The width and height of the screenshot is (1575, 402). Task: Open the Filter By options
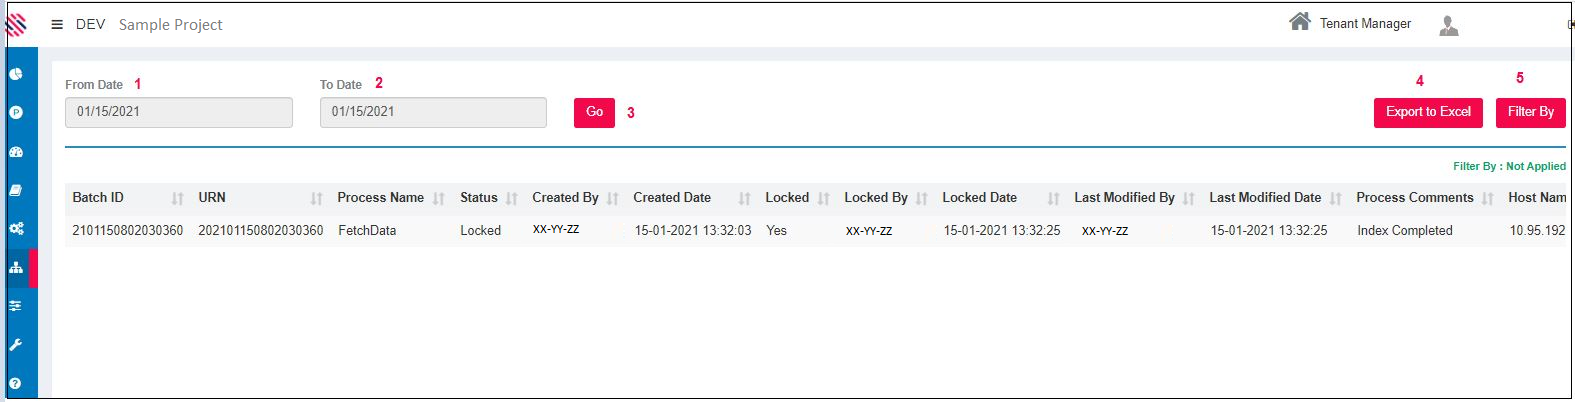(1530, 112)
